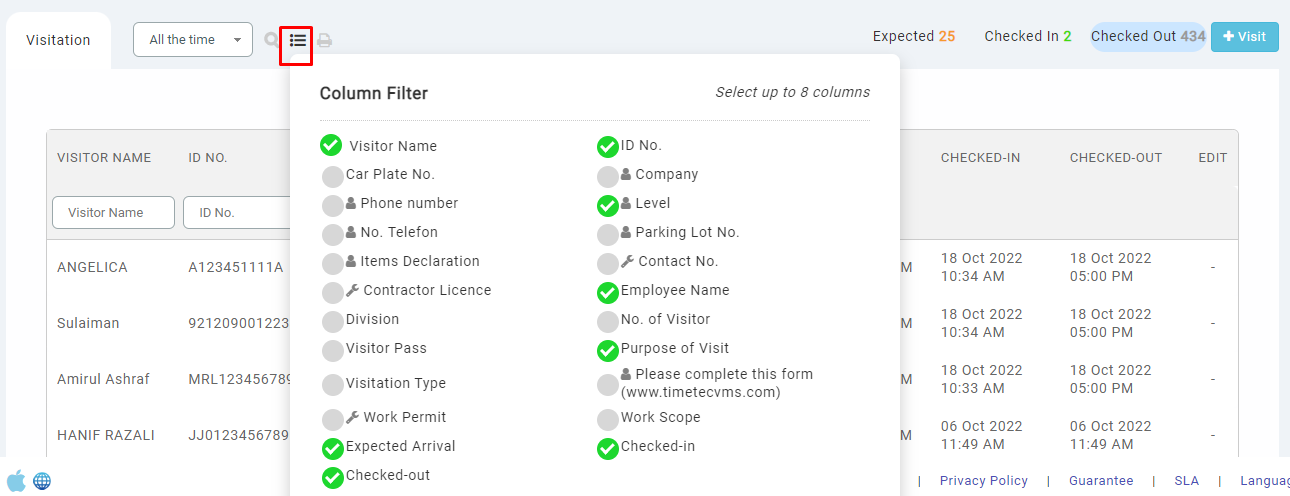Click the print icon
The image size is (1290, 496).
[325, 41]
